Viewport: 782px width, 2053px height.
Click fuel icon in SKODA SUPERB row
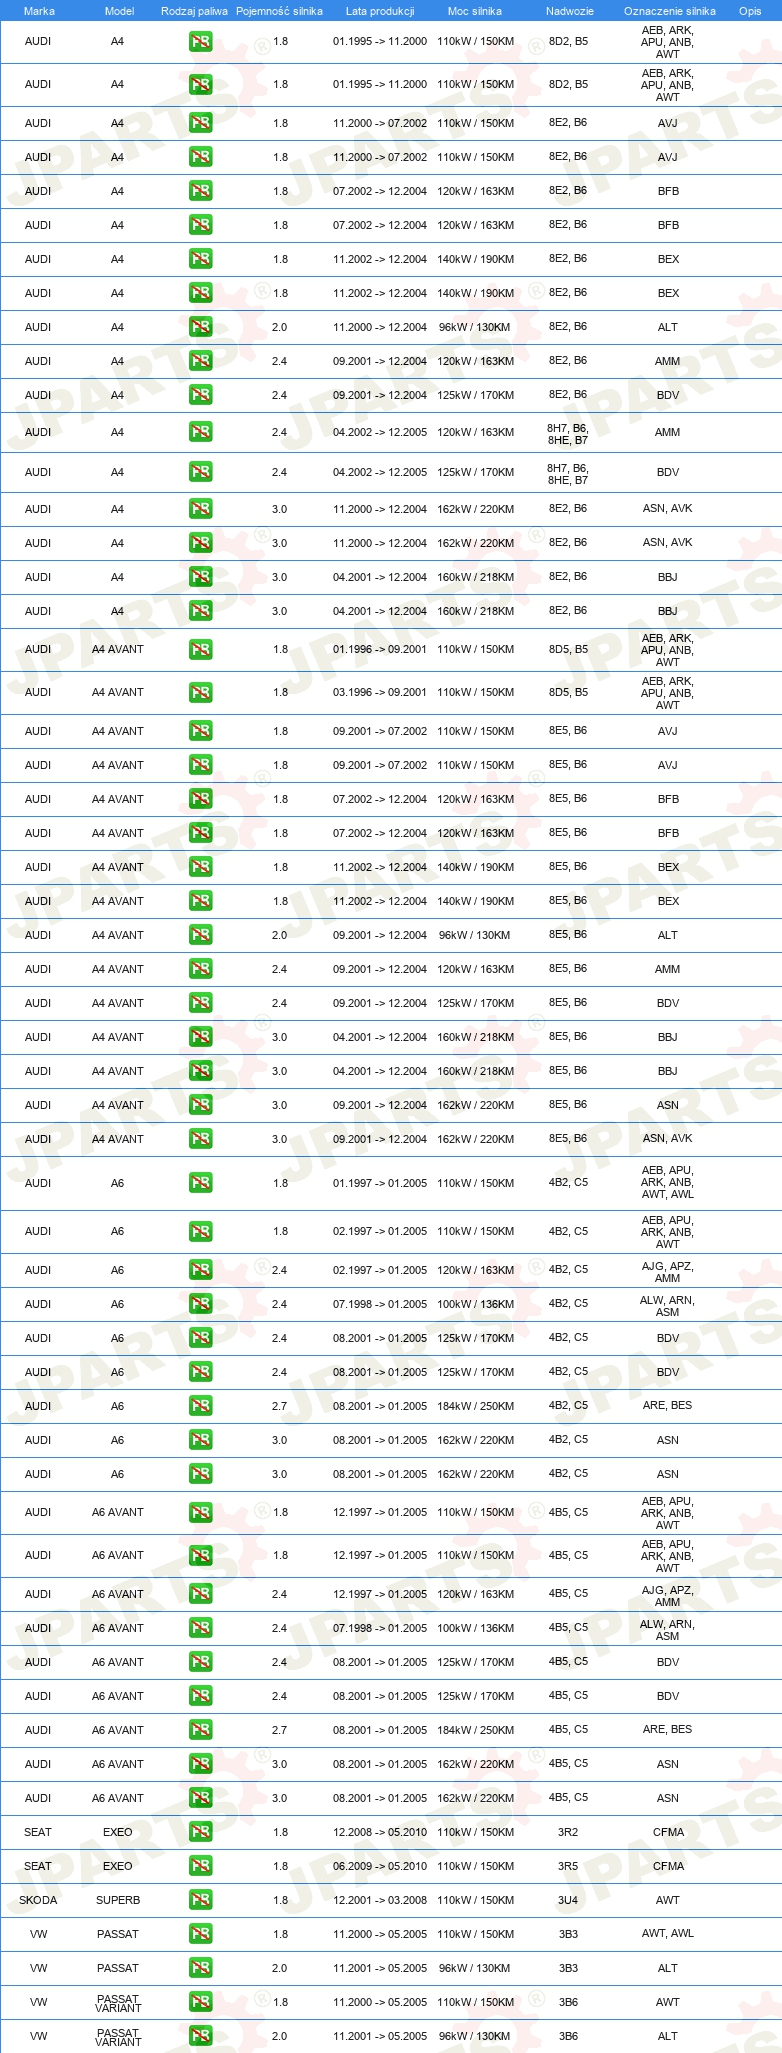click(x=200, y=1900)
